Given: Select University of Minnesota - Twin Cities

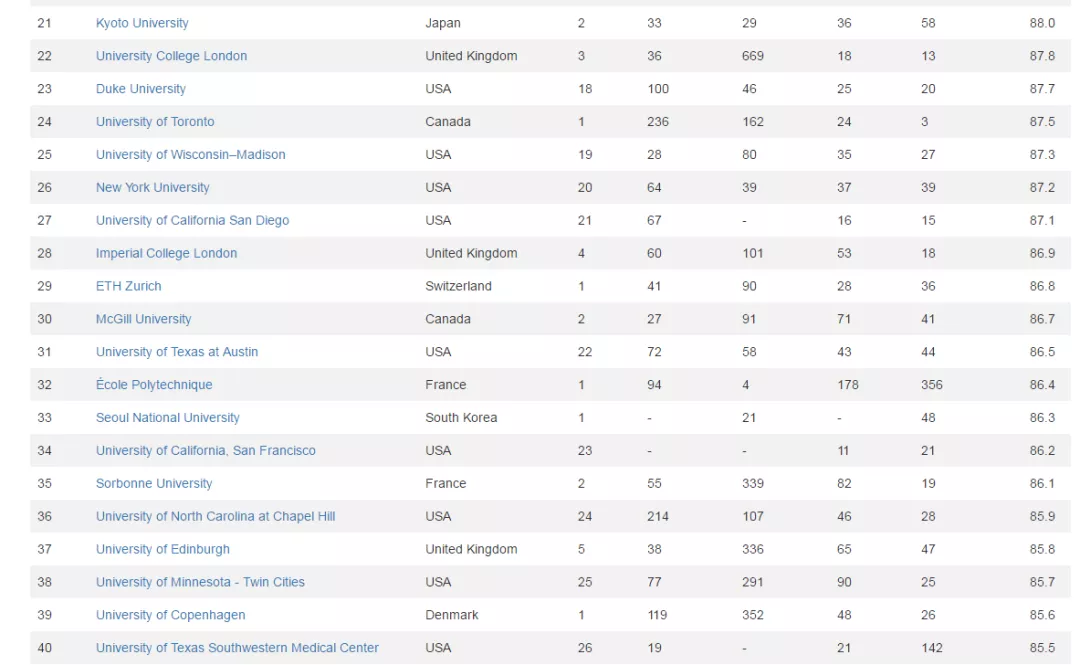Looking at the screenshot, I should coord(200,582).
